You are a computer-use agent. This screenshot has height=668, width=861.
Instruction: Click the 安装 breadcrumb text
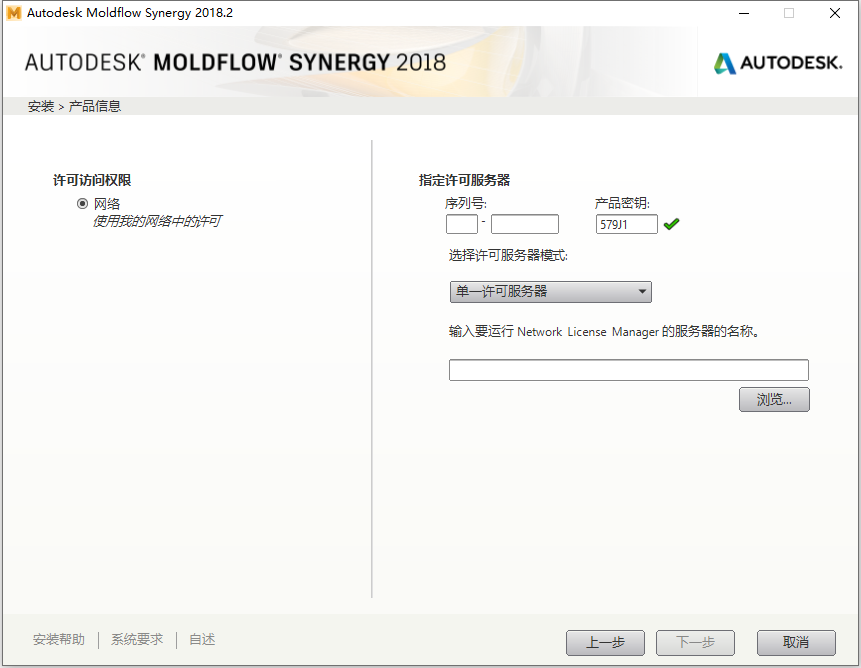click(x=41, y=106)
